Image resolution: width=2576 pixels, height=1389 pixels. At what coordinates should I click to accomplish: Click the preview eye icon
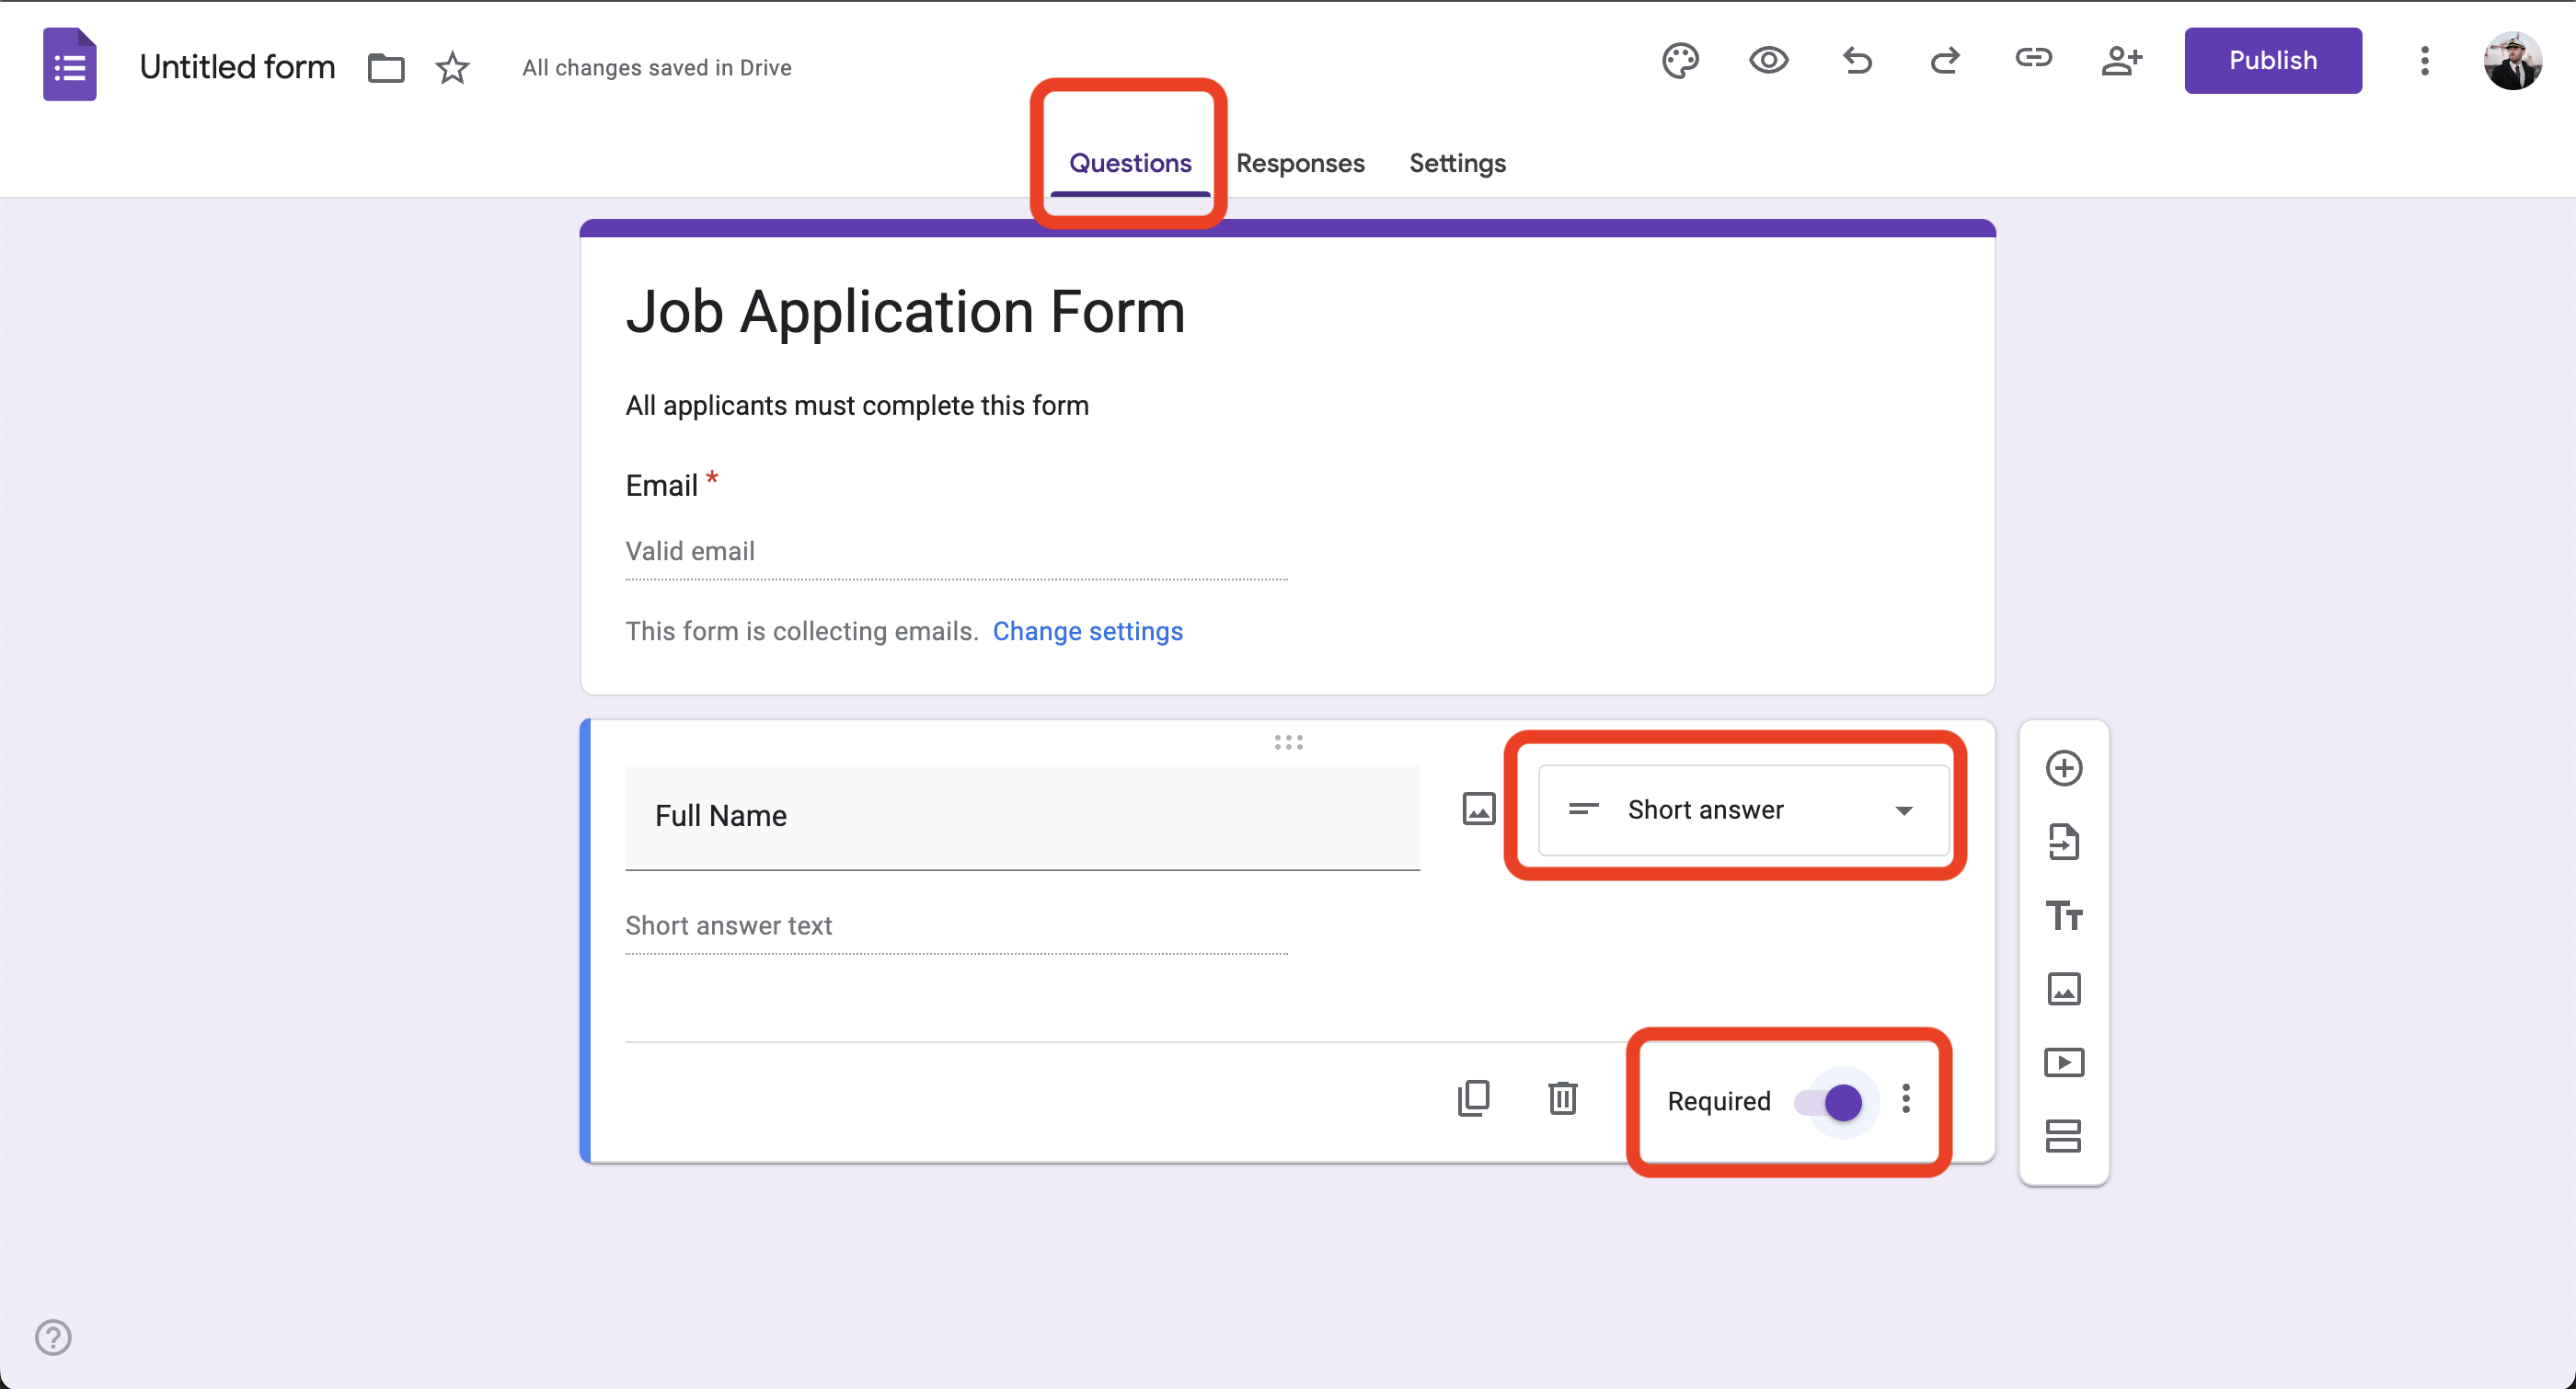tap(1768, 61)
